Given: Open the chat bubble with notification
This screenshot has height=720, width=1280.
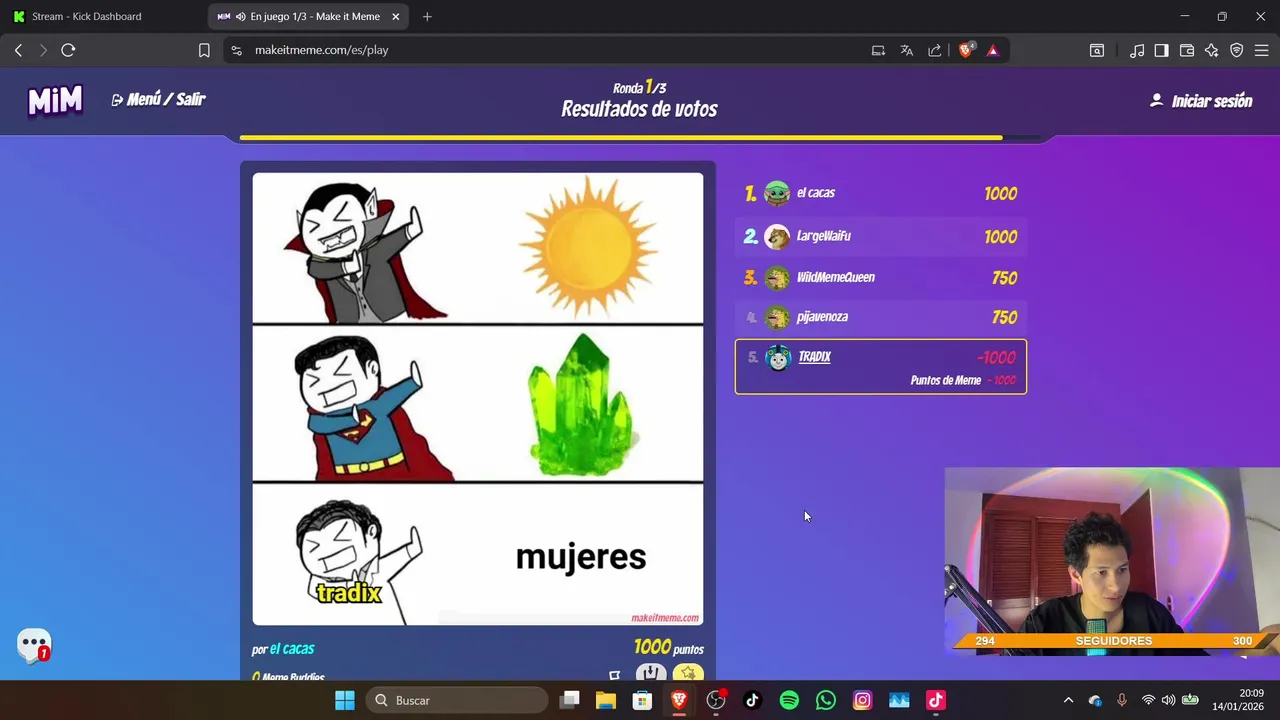Looking at the screenshot, I should (34, 645).
